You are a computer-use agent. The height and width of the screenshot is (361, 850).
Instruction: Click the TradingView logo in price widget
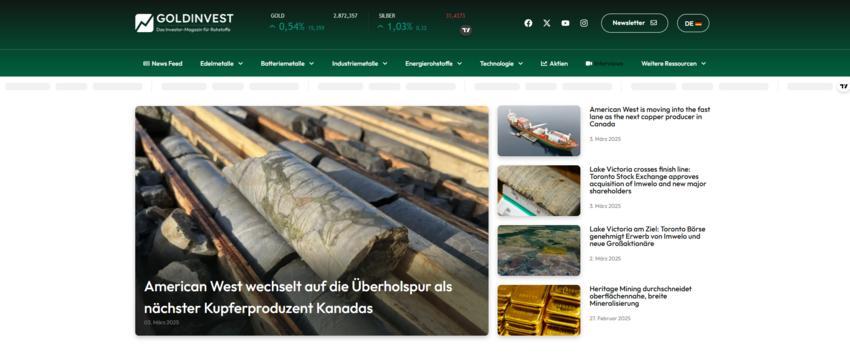click(x=466, y=30)
